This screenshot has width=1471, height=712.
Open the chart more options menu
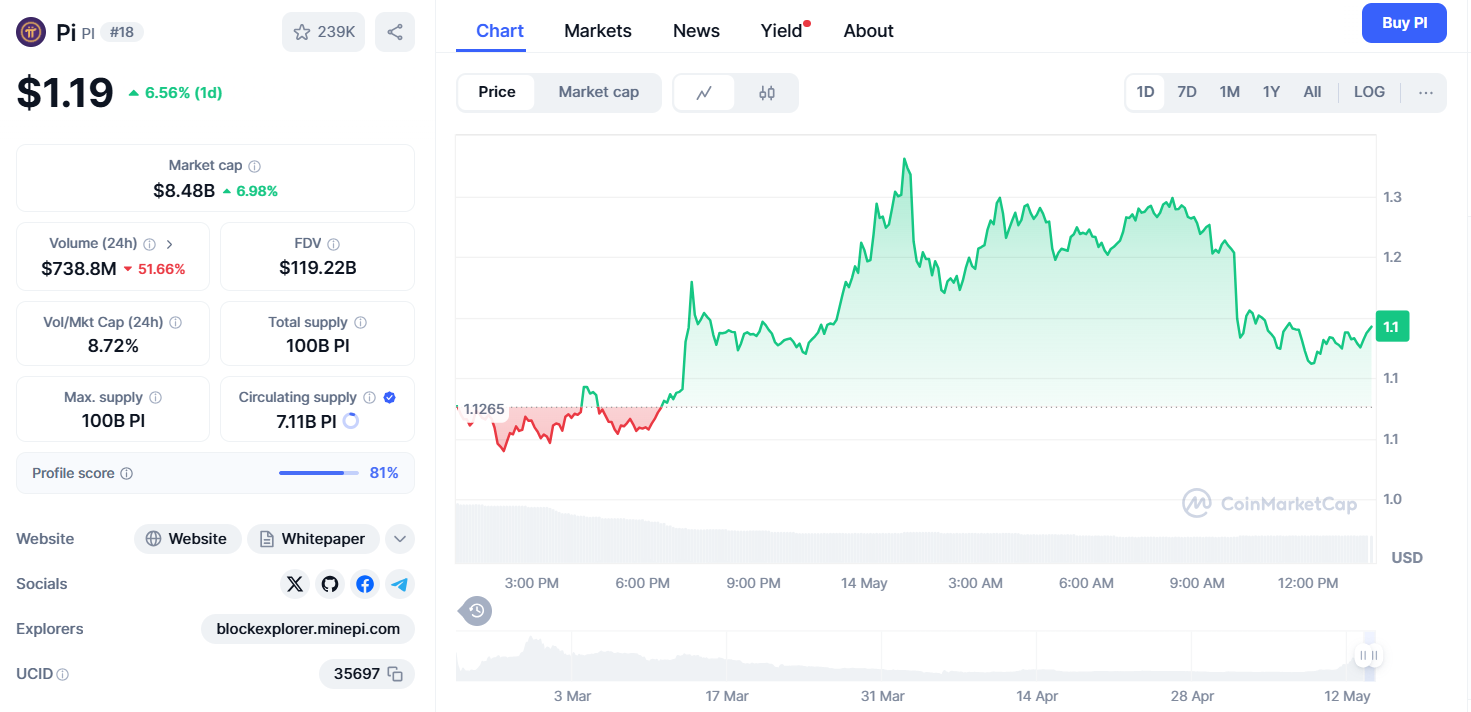tap(1426, 93)
